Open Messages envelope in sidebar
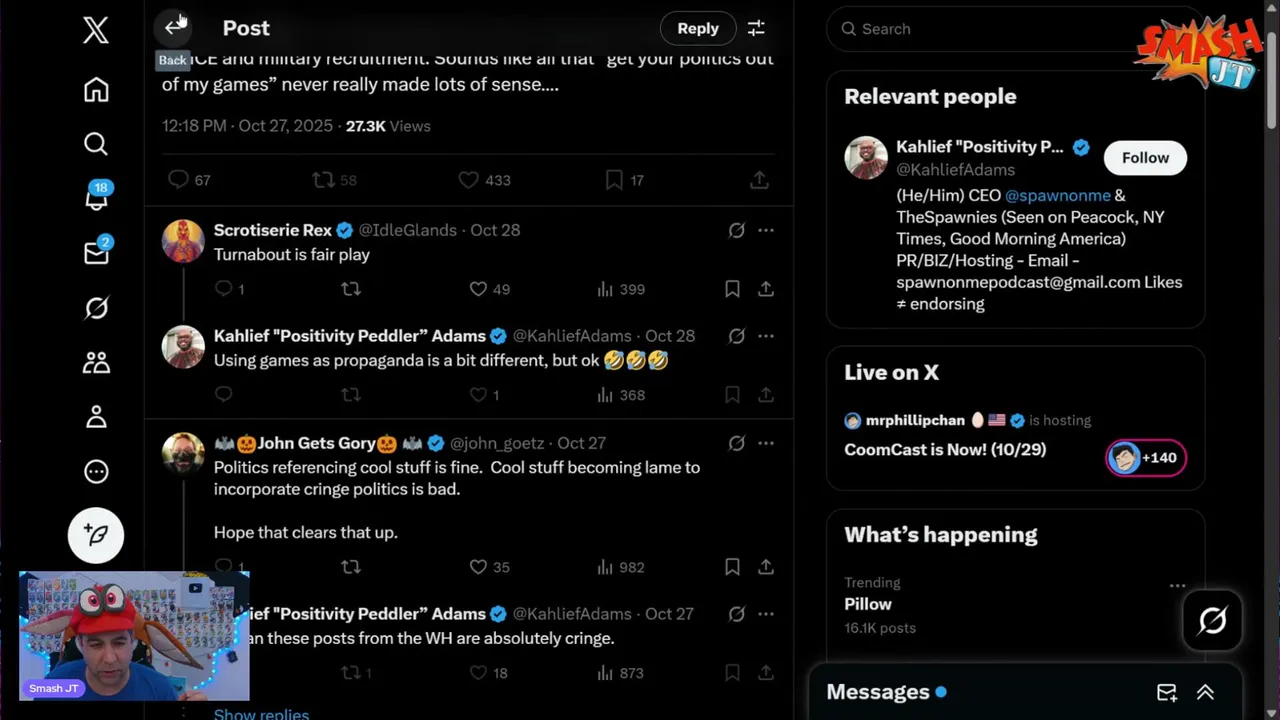1280x720 pixels. click(96, 253)
